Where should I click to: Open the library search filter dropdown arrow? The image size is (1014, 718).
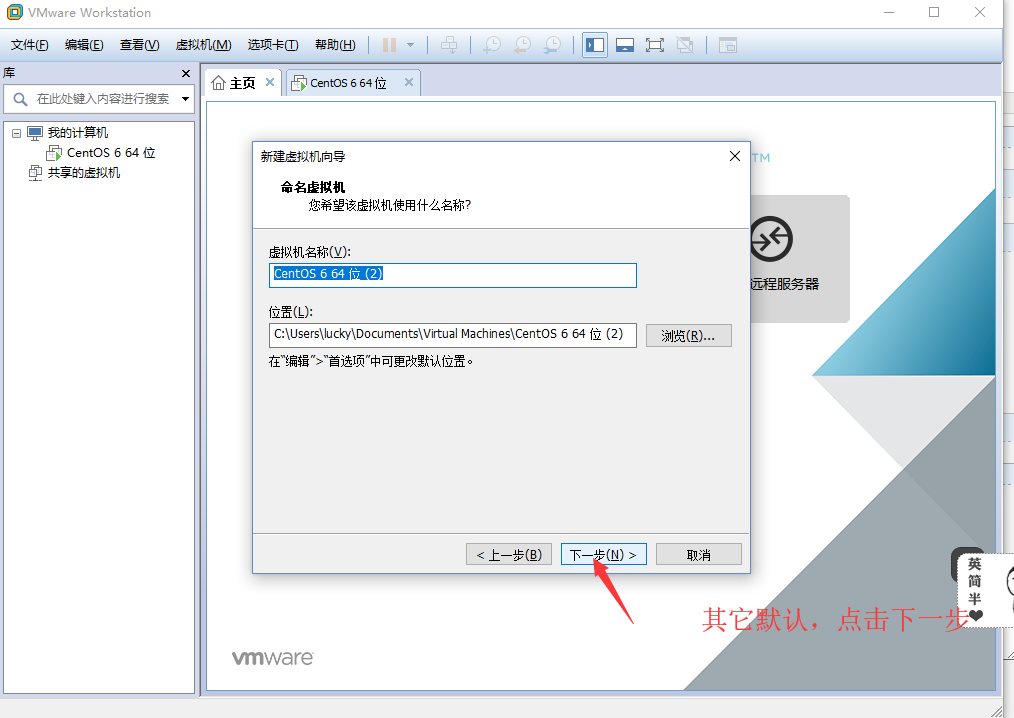point(186,99)
